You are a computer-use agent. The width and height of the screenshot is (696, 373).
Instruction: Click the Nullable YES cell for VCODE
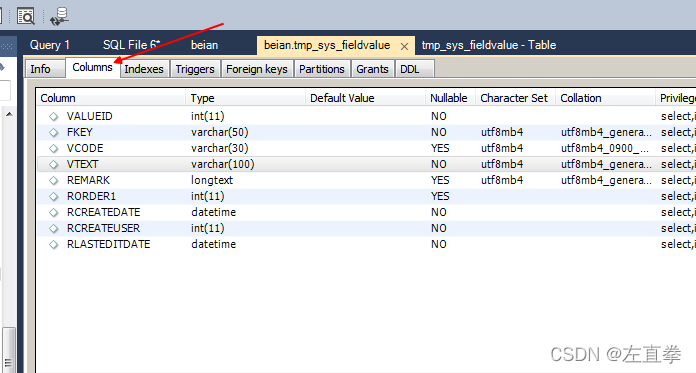tap(440, 148)
